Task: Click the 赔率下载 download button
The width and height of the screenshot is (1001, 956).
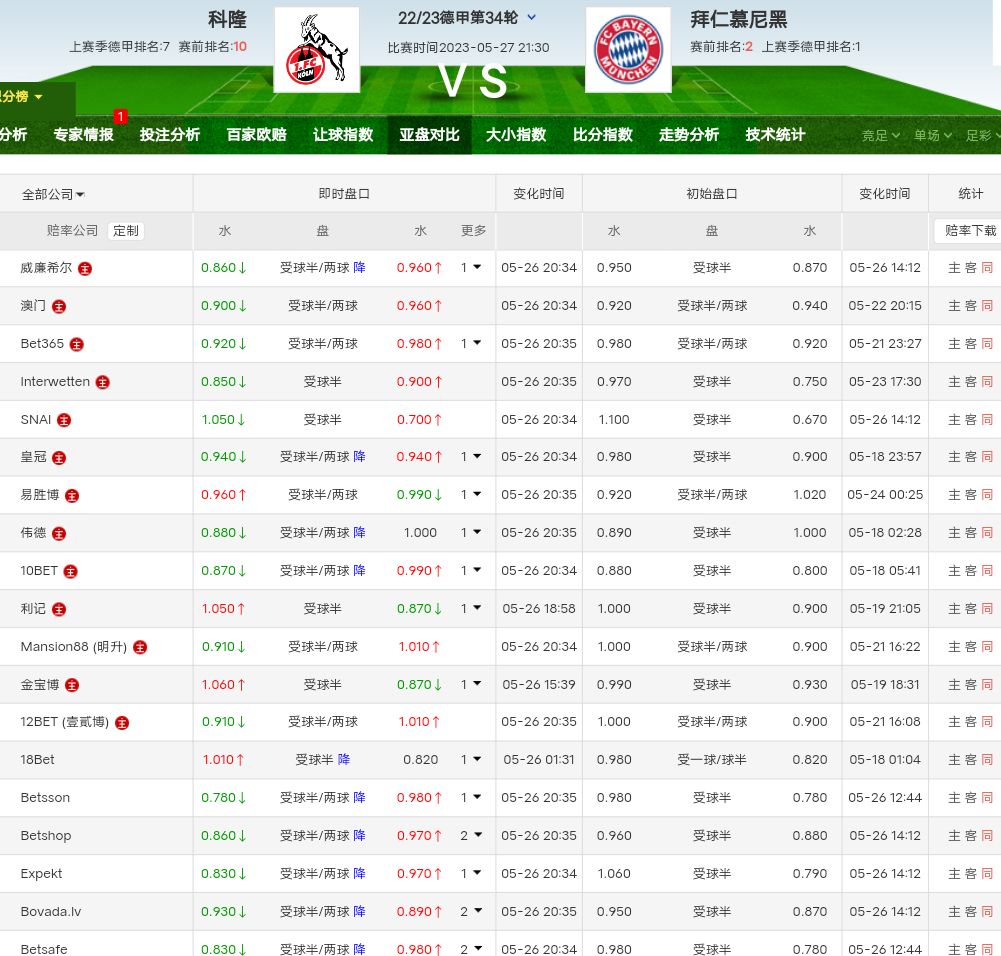Action: 970,231
